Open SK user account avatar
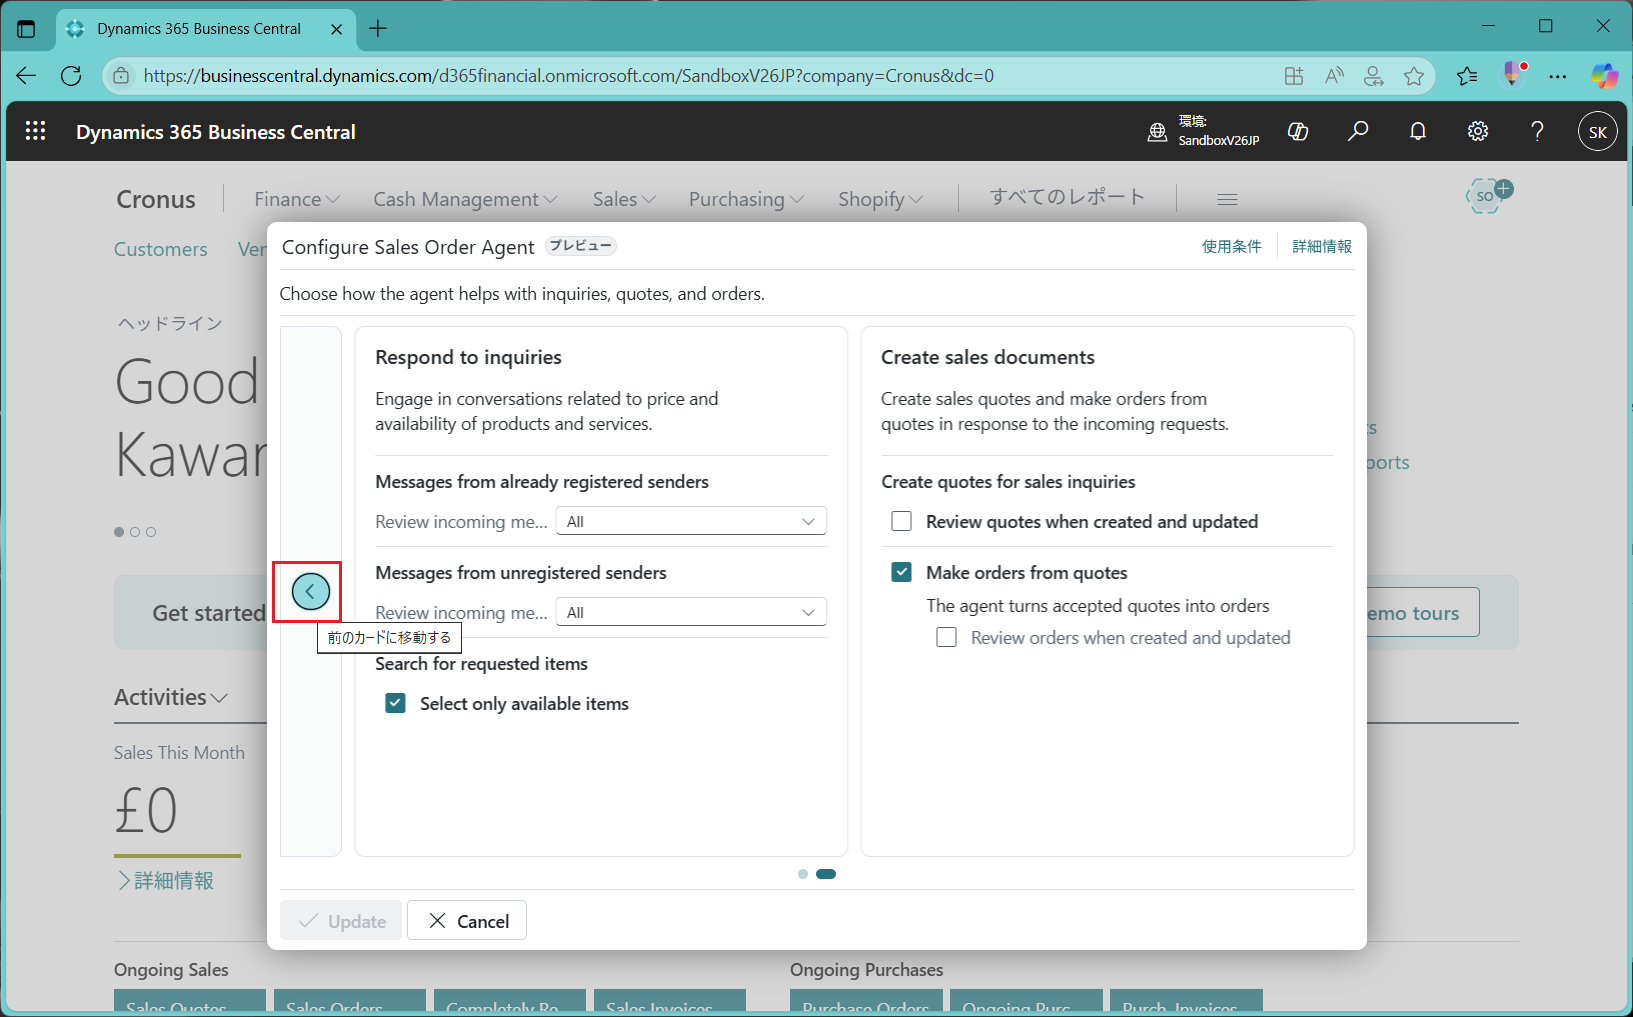The image size is (1633, 1017). [1598, 132]
